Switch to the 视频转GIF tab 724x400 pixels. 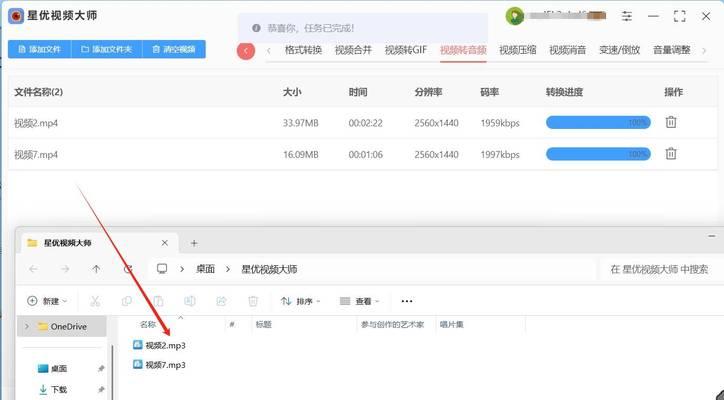(x=406, y=50)
